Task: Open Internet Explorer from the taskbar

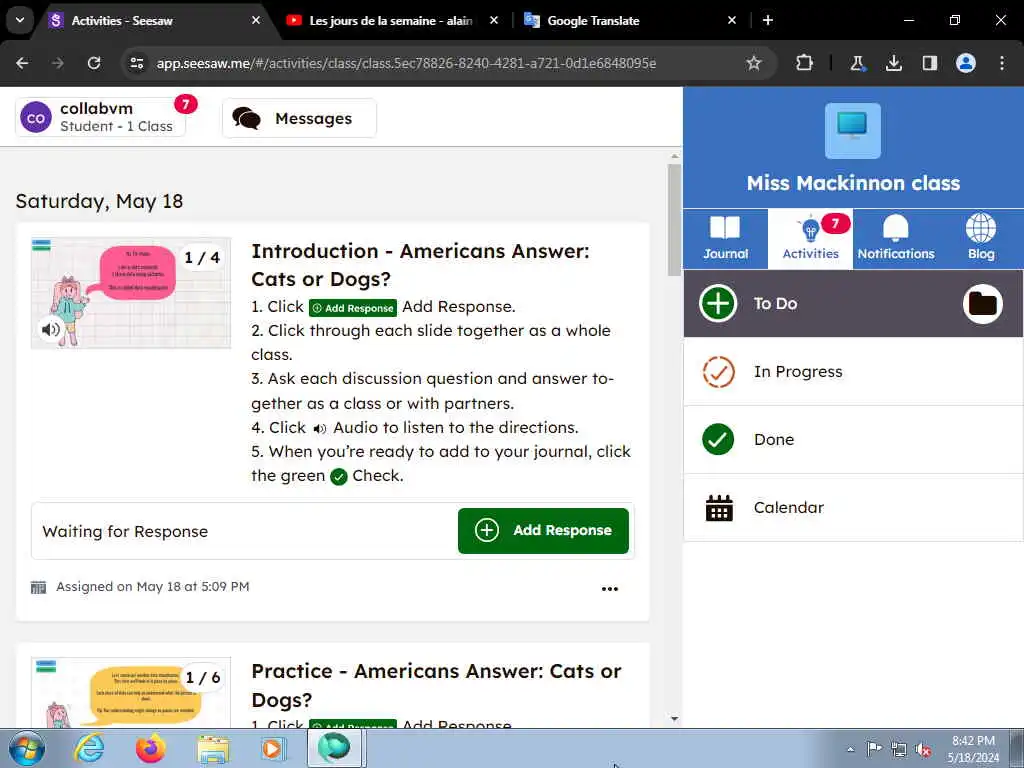Action: click(x=89, y=748)
